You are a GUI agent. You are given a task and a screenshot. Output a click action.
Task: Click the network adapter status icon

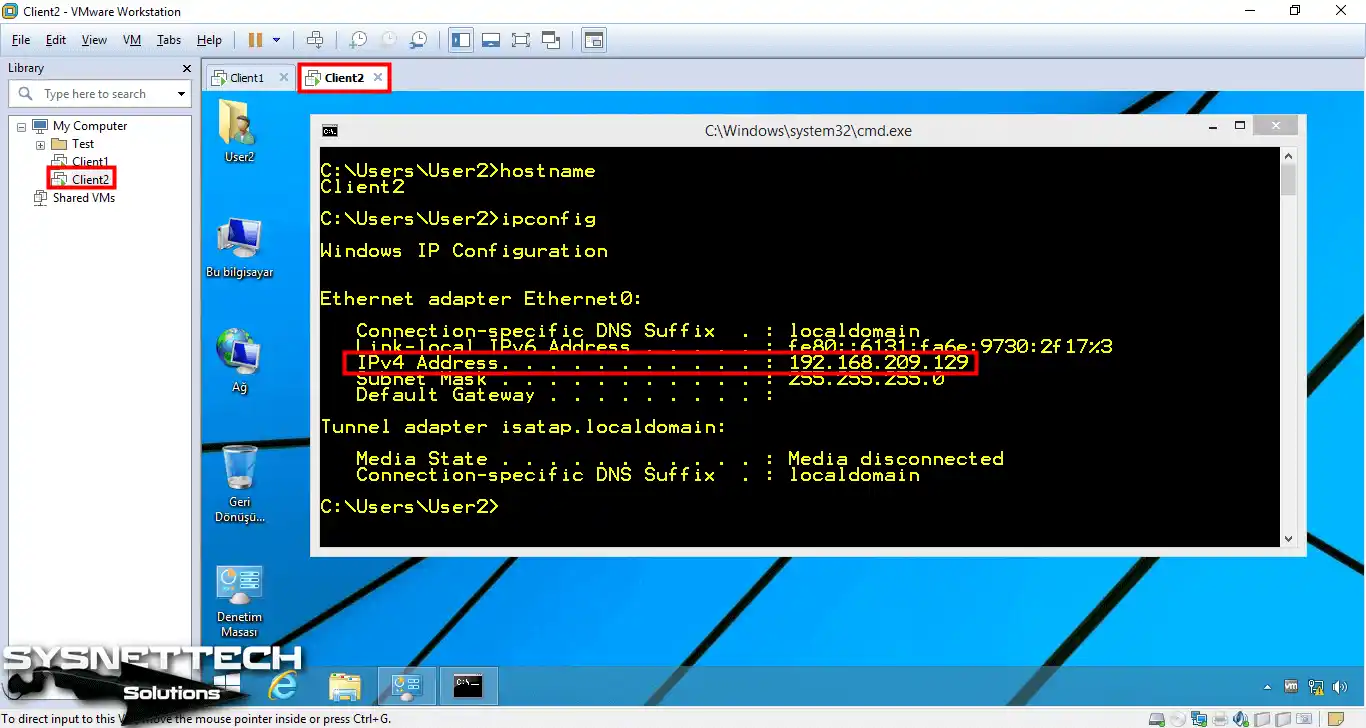coord(1198,718)
